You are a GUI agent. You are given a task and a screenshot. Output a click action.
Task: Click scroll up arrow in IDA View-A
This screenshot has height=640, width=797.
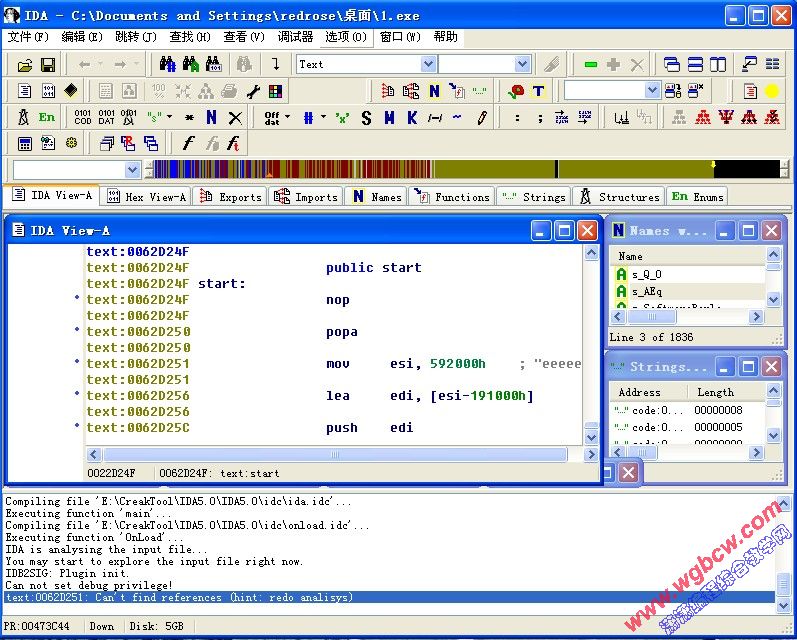591,253
